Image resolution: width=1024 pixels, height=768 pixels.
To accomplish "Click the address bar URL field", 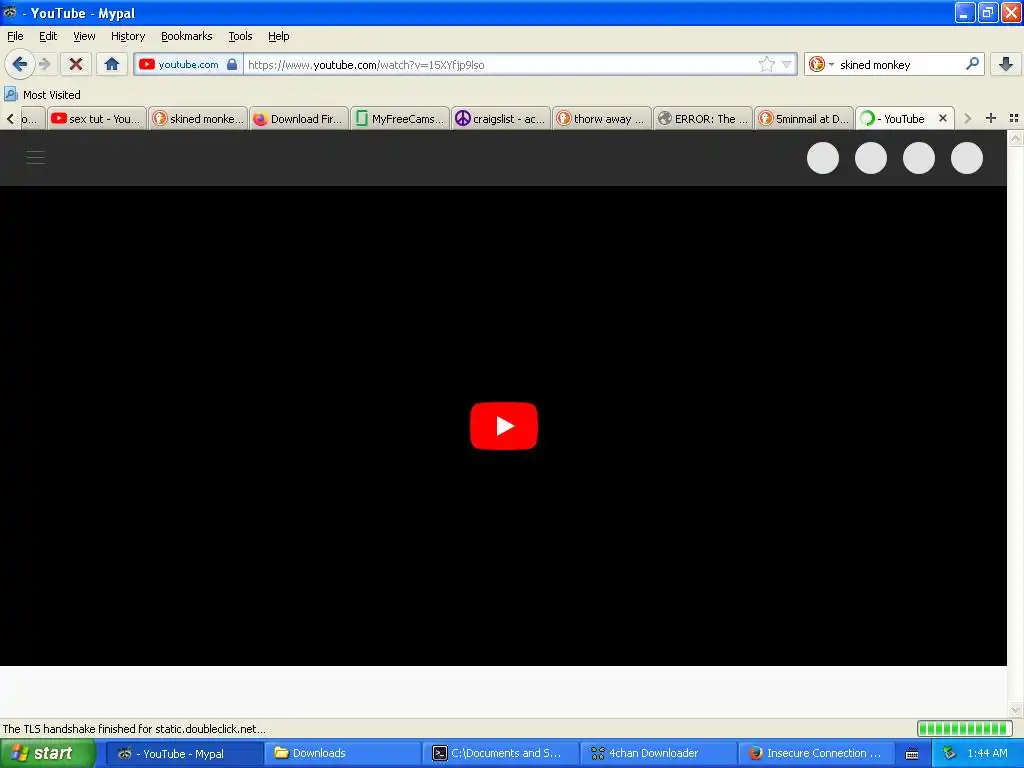I will (500, 65).
